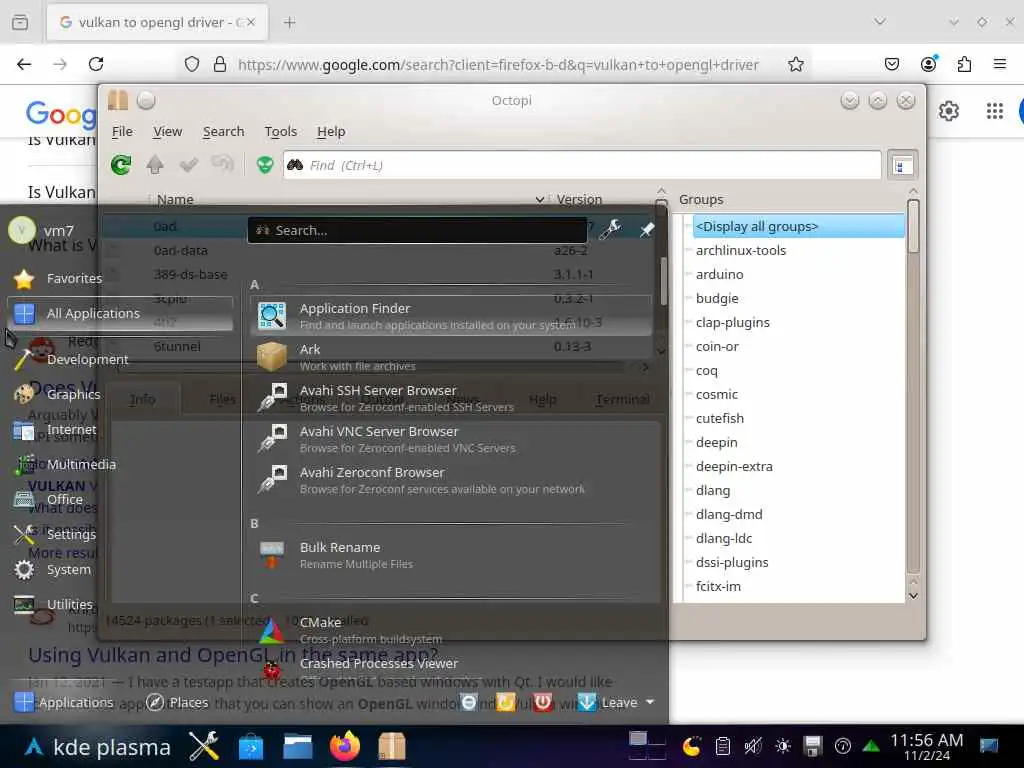1024x768 pixels.
Task: Open the View menu in Octopi
Action: tap(167, 131)
